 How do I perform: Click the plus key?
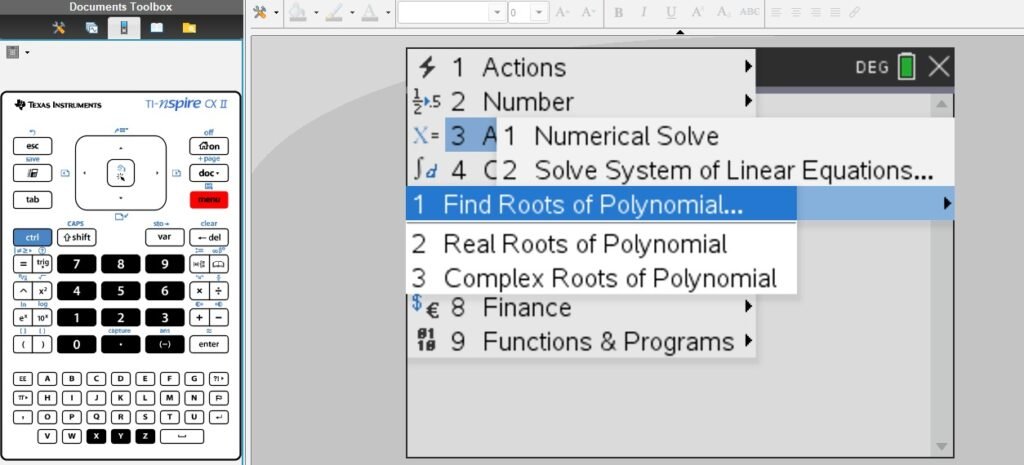point(199,317)
